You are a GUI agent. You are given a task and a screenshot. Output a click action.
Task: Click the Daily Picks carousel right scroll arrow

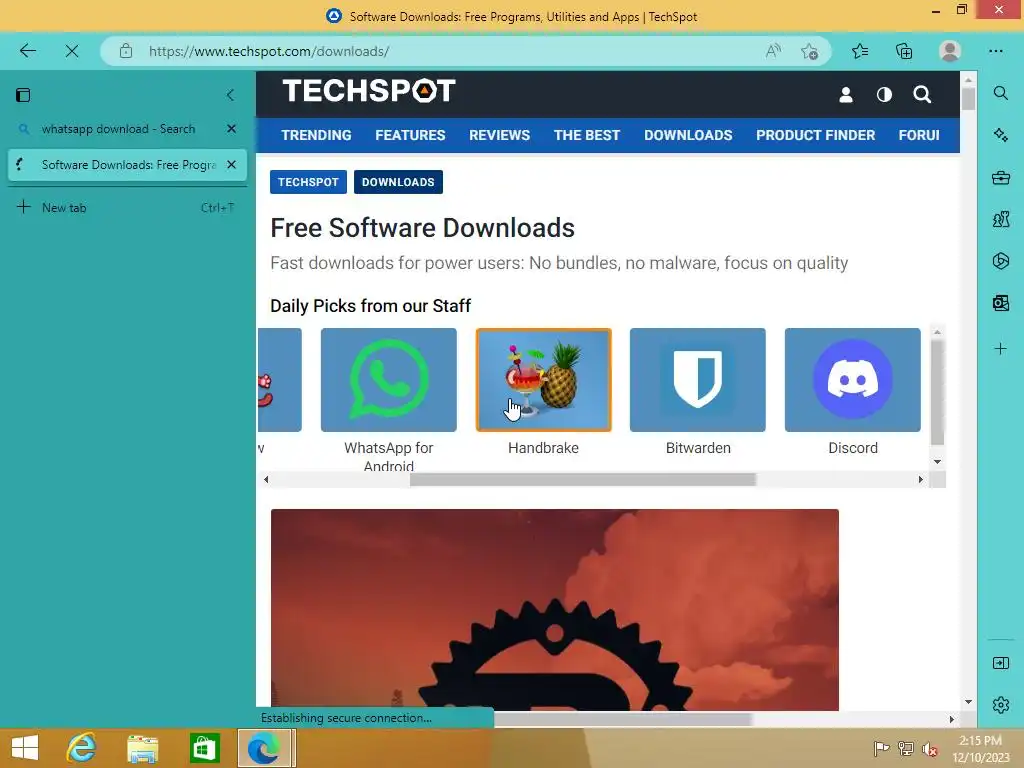tap(921, 479)
